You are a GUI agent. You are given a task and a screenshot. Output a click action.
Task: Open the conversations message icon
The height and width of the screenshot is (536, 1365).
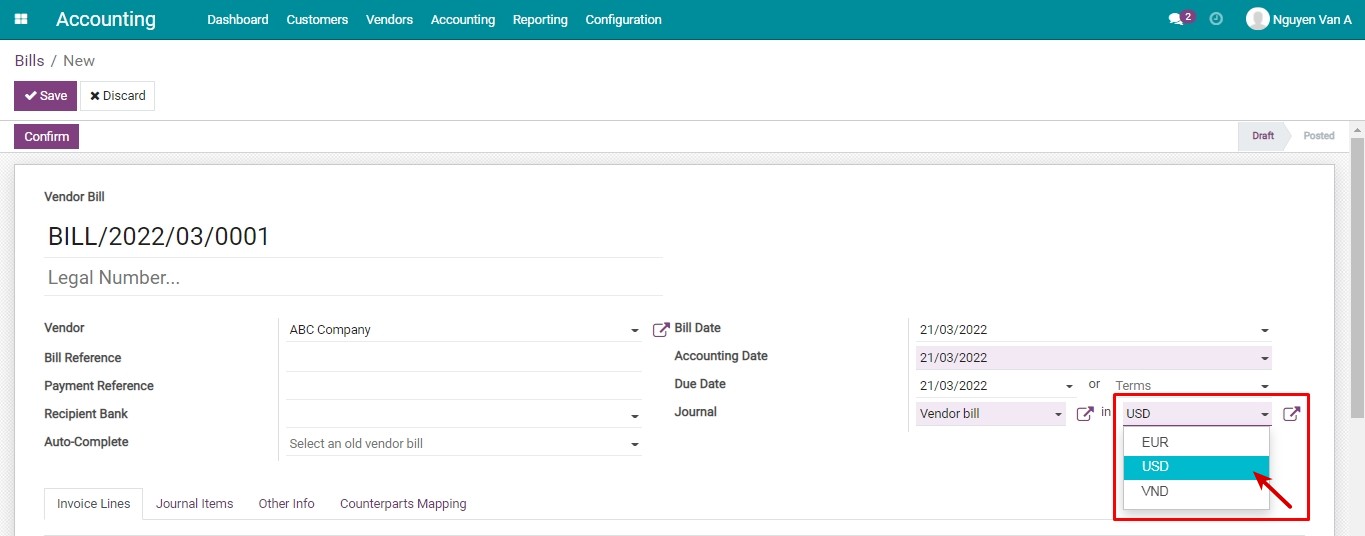(1176, 19)
